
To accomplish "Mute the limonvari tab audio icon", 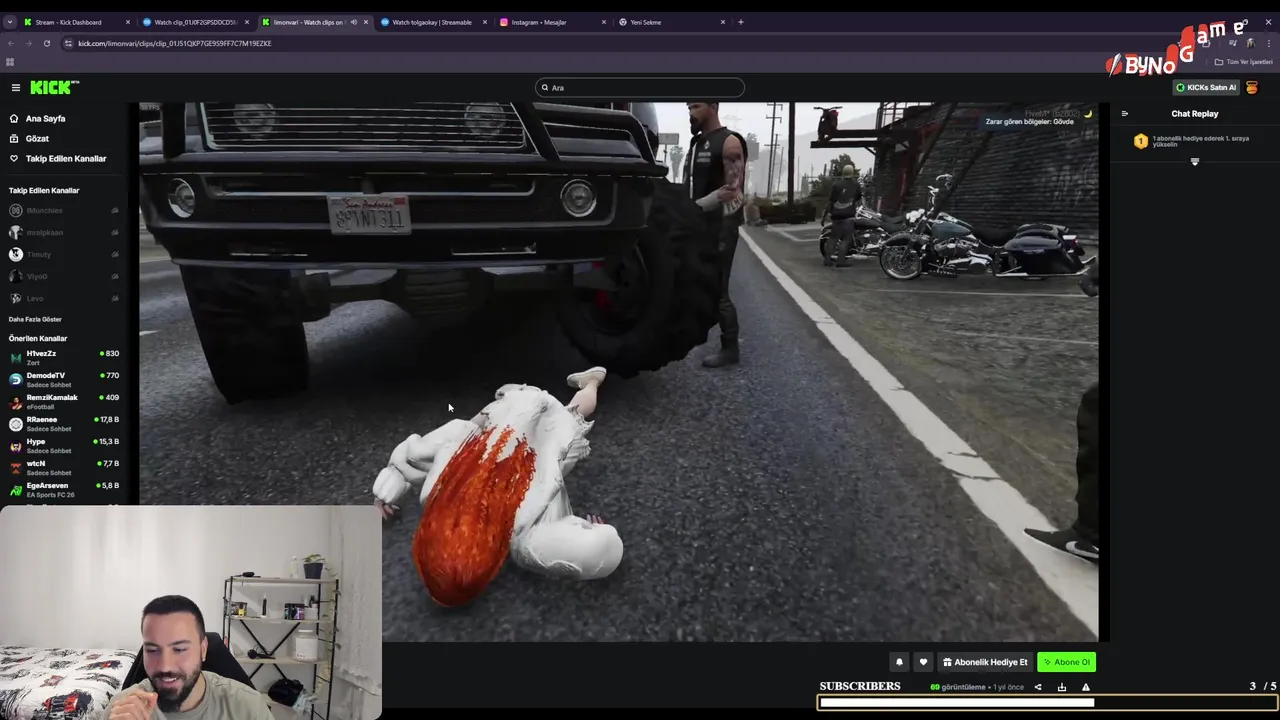I will [x=353, y=22].
